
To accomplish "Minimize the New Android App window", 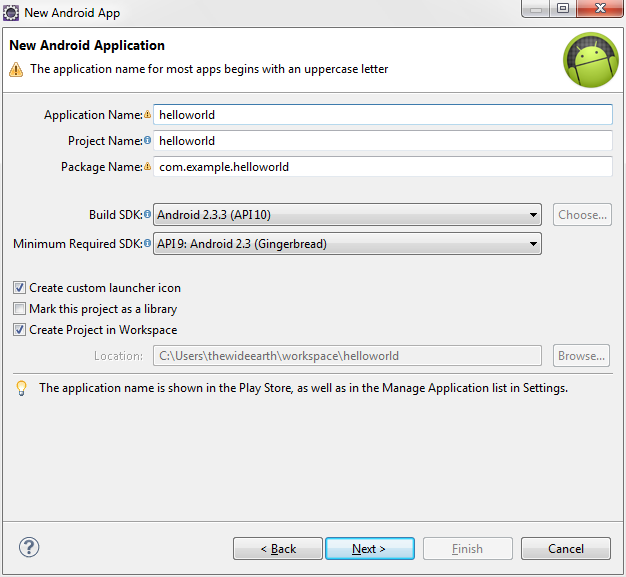I will (536, 9).
